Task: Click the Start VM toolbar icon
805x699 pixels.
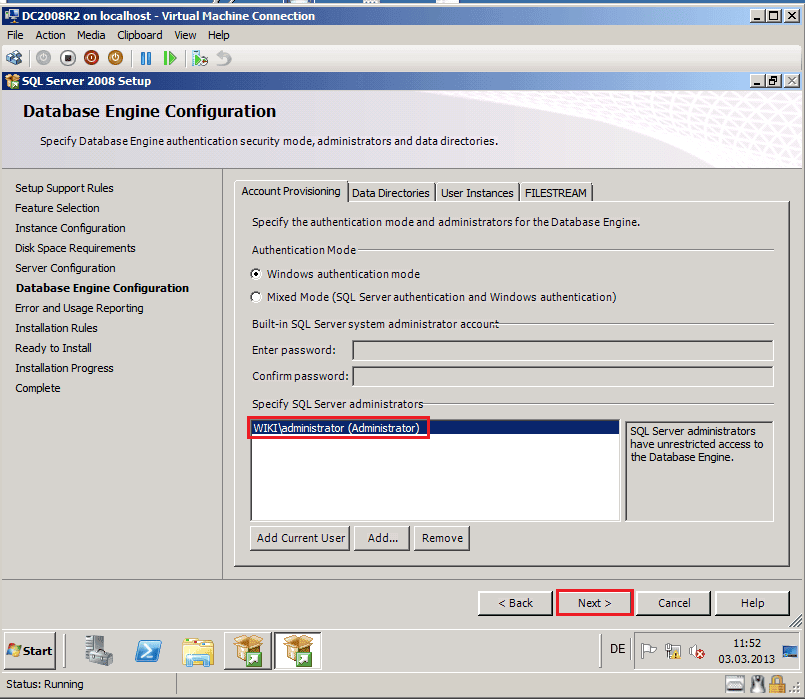Action: (43, 58)
